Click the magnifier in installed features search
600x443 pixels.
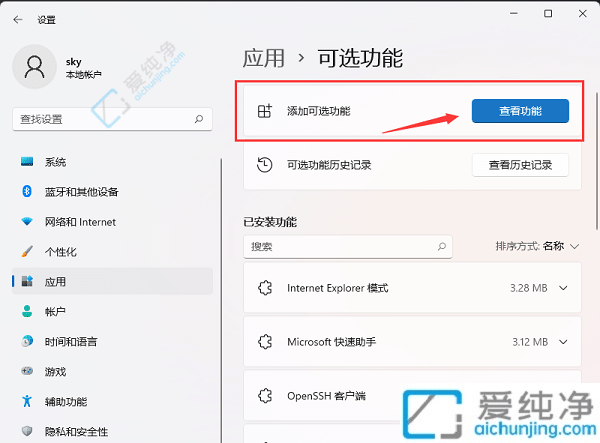tap(442, 246)
